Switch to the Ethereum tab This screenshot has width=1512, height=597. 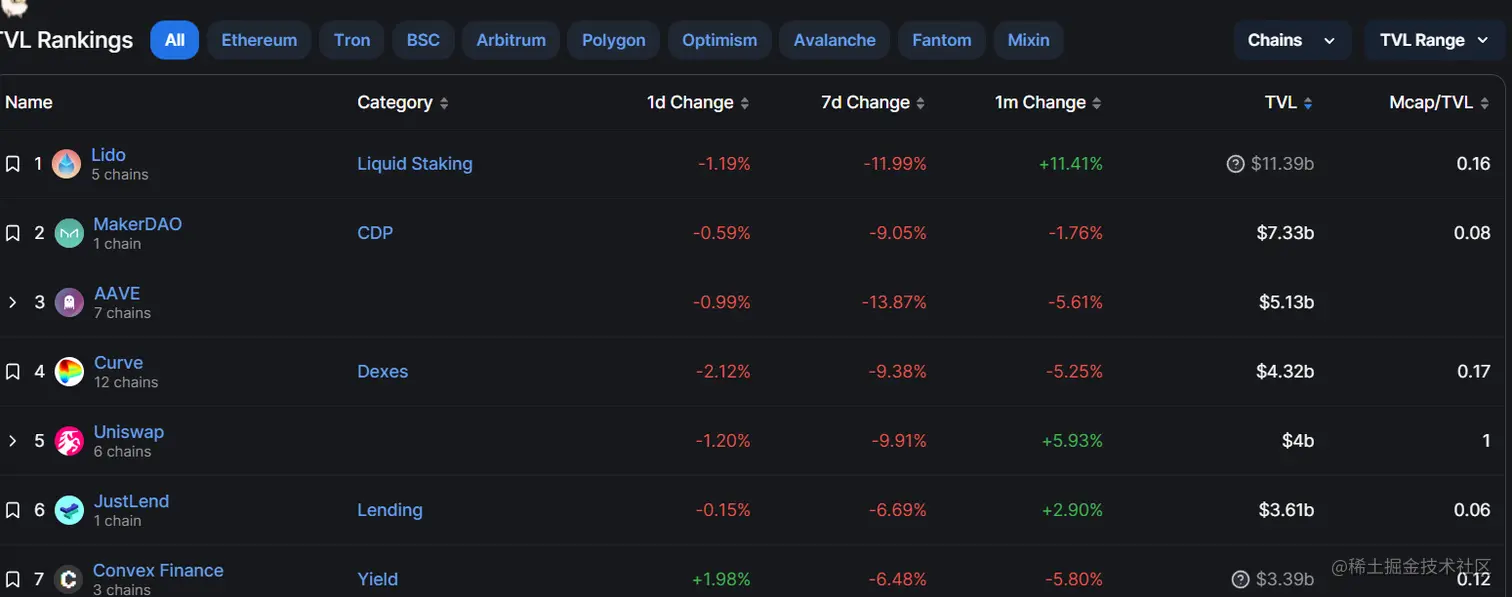tap(259, 40)
